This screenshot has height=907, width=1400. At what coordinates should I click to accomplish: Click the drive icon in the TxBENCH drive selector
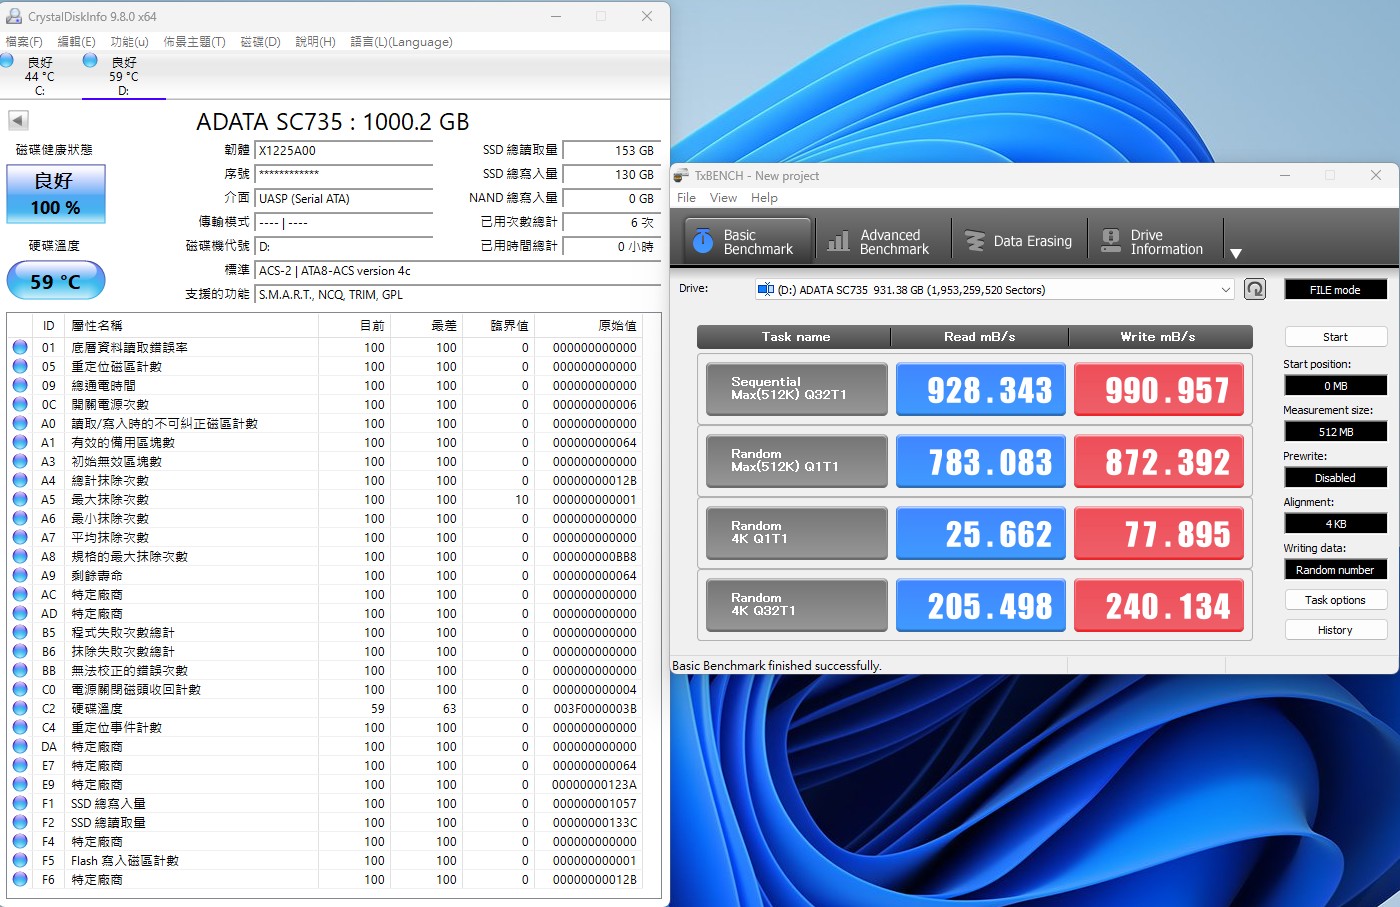click(x=766, y=290)
